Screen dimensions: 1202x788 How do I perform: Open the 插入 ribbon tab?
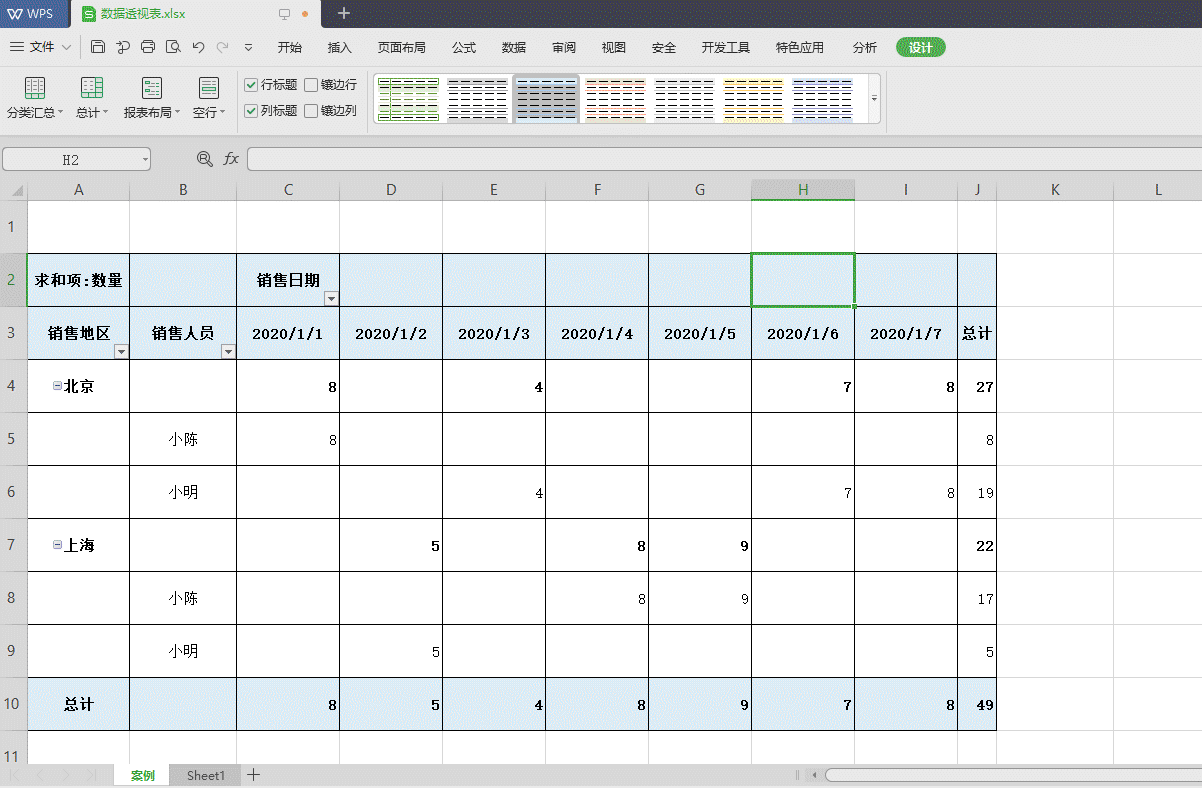(x=340, y=47)
